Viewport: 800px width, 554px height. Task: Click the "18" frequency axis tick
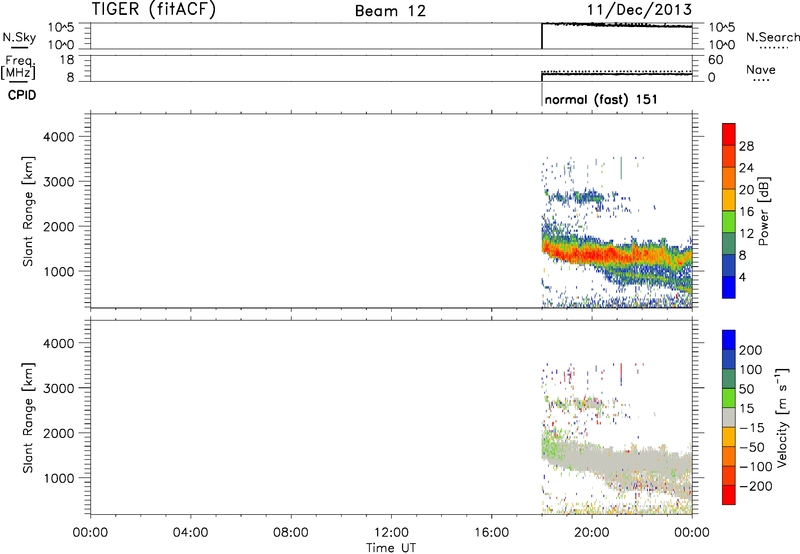67,60
